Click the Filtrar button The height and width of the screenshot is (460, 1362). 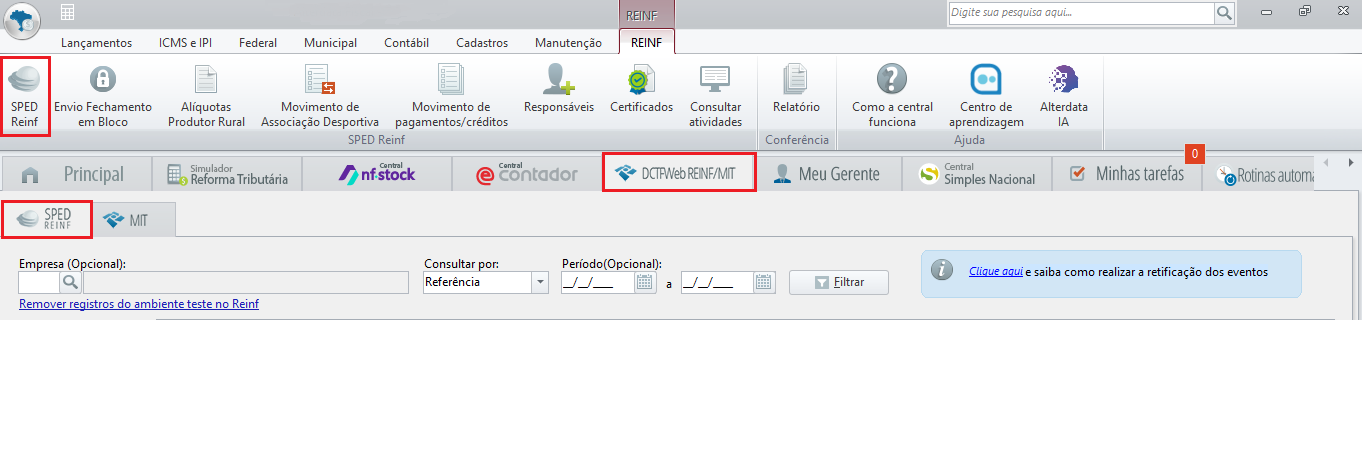tap(839, 282)
